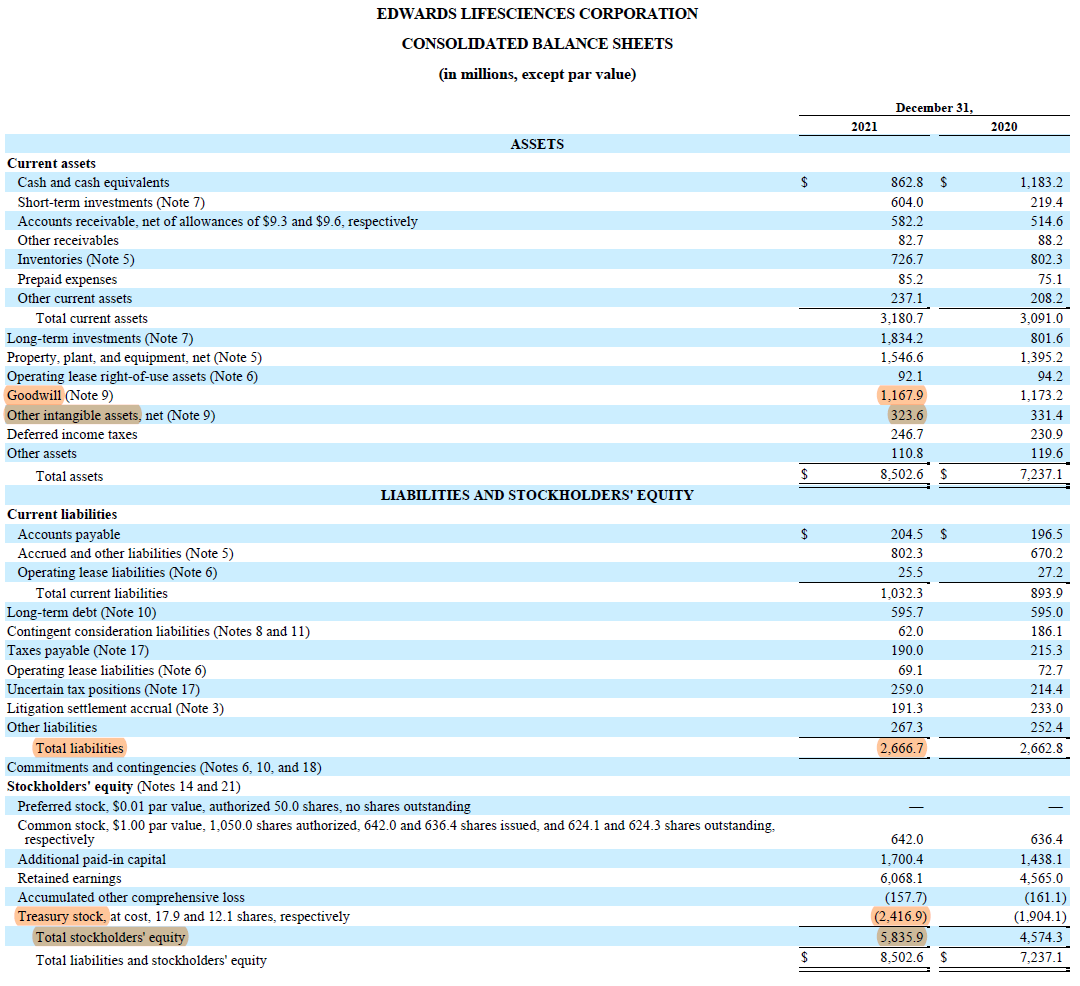Screen dimensions: 1080x986
Task: Click 'Long-term investments (Note 7)' label
Action: point(100,339)
